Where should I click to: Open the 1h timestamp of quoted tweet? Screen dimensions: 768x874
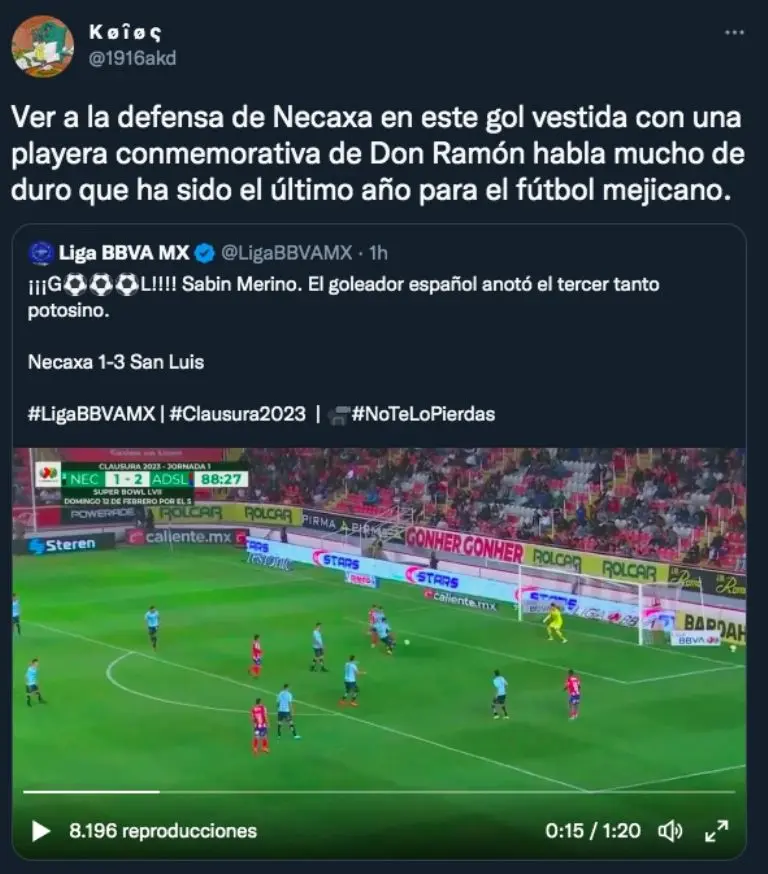click(x=378, y=253)
